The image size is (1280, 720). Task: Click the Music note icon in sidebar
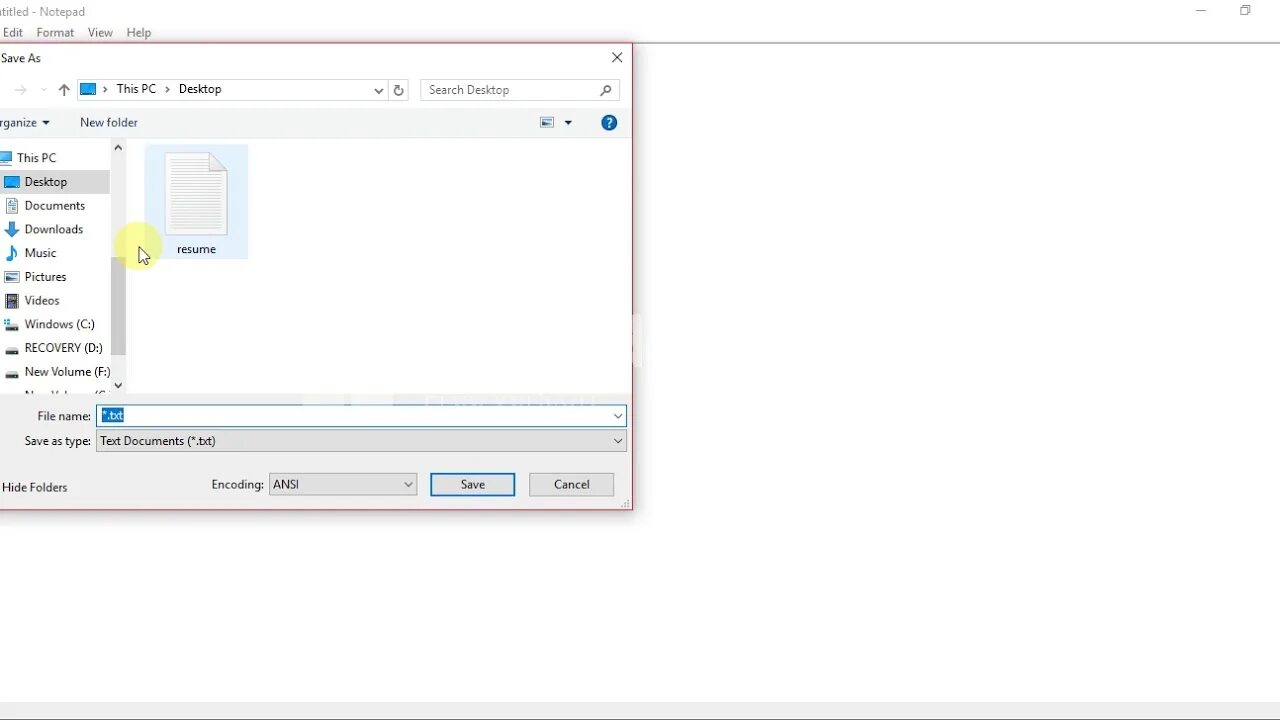coord(12,253)
